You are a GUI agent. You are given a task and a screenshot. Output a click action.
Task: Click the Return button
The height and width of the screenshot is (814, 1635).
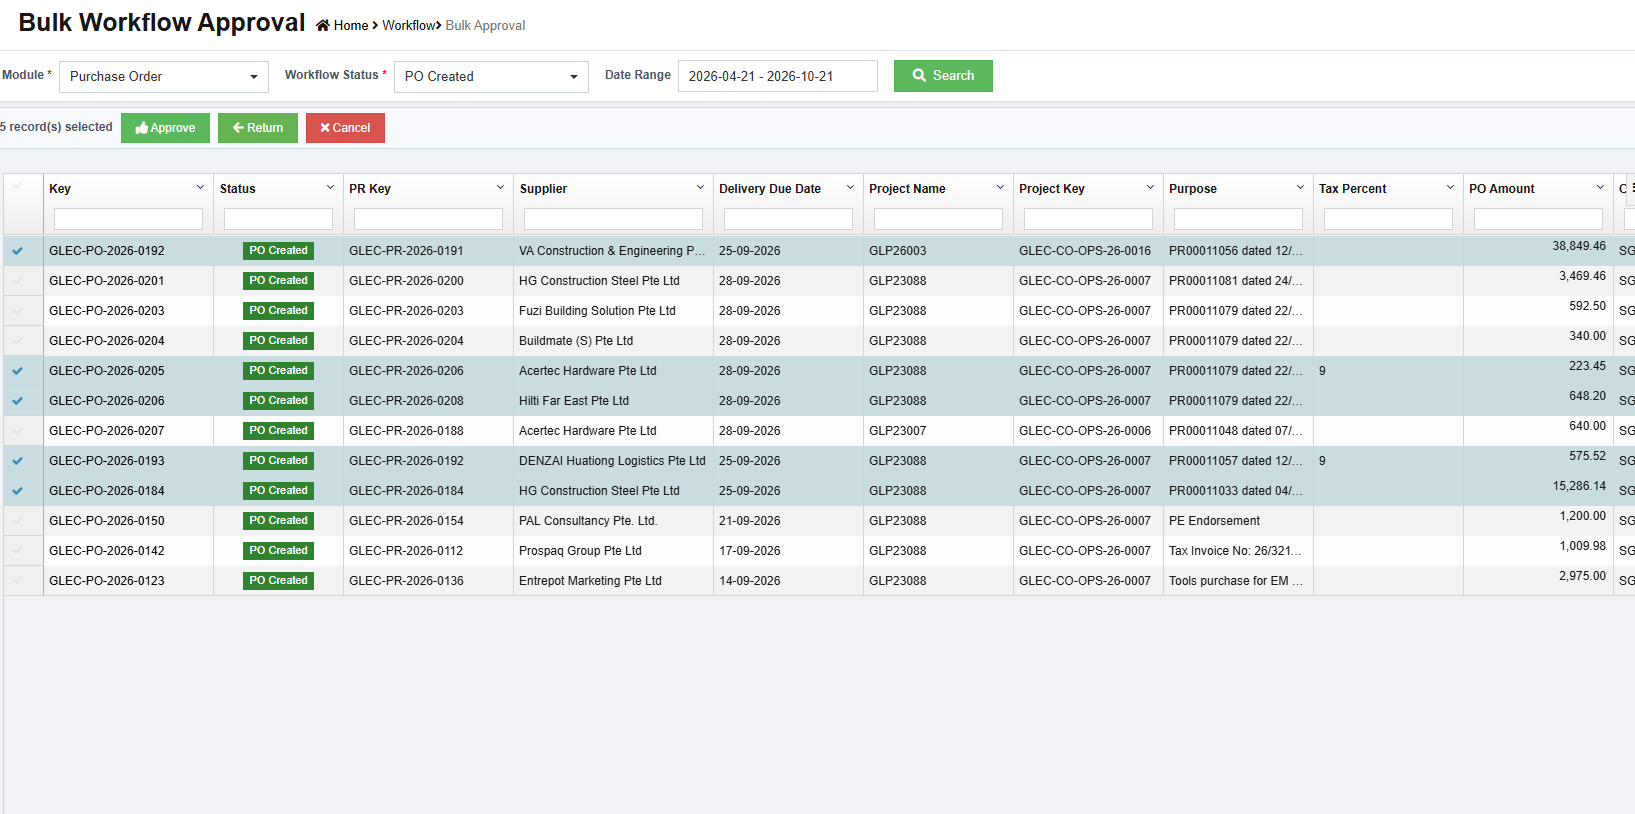[x=258, y=128]
